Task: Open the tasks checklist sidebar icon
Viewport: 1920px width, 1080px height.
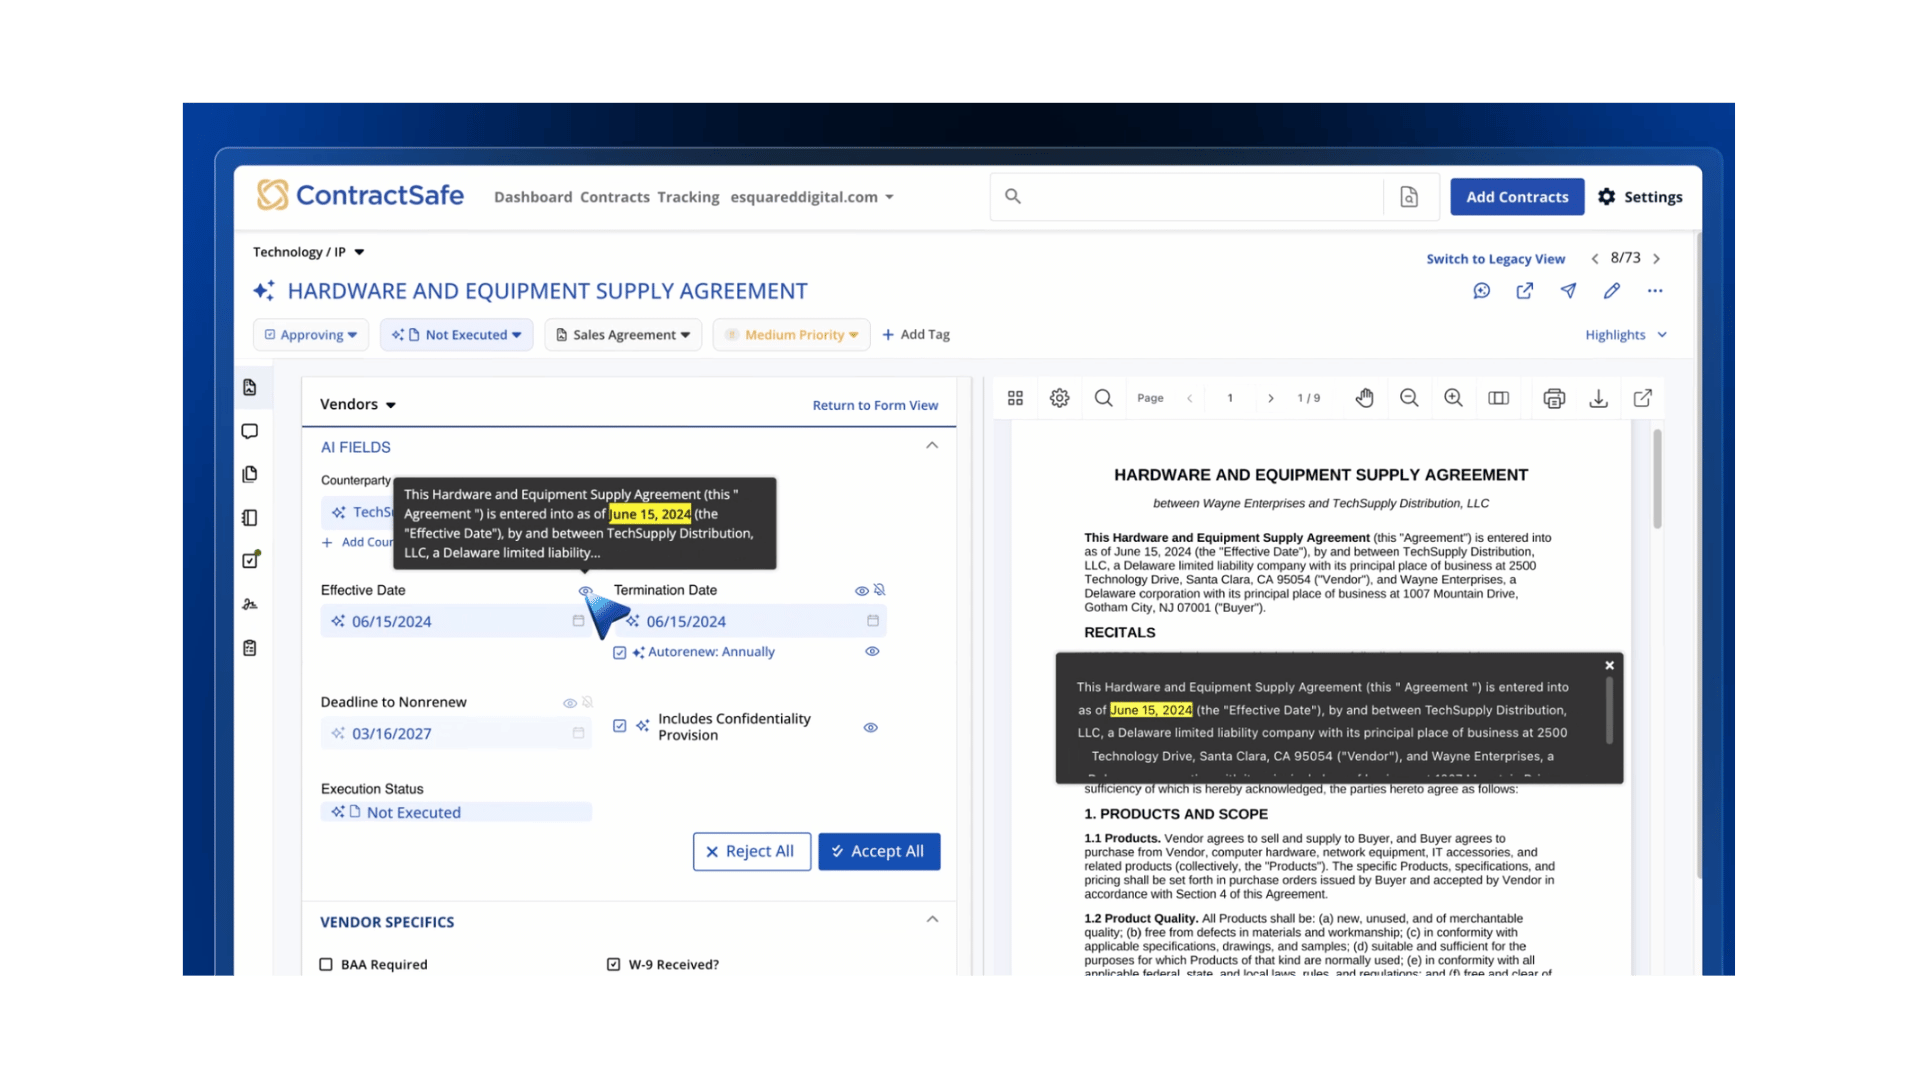Action: pos(251,560)
